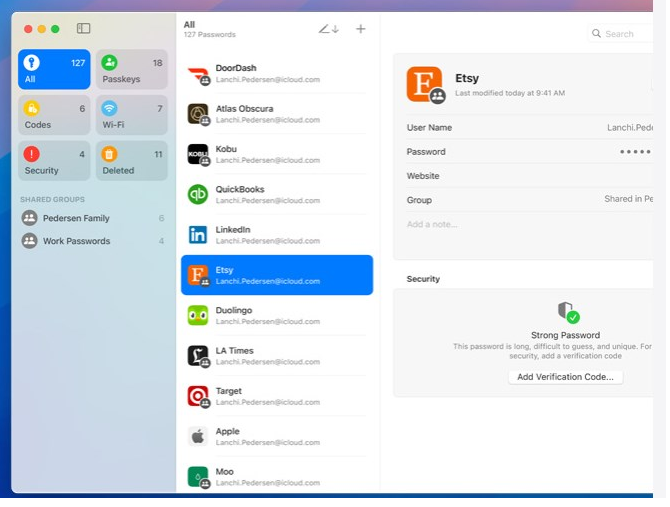Screen dimensions: 670x507
Task: Open the Codes category
Action: pos(54,115)
